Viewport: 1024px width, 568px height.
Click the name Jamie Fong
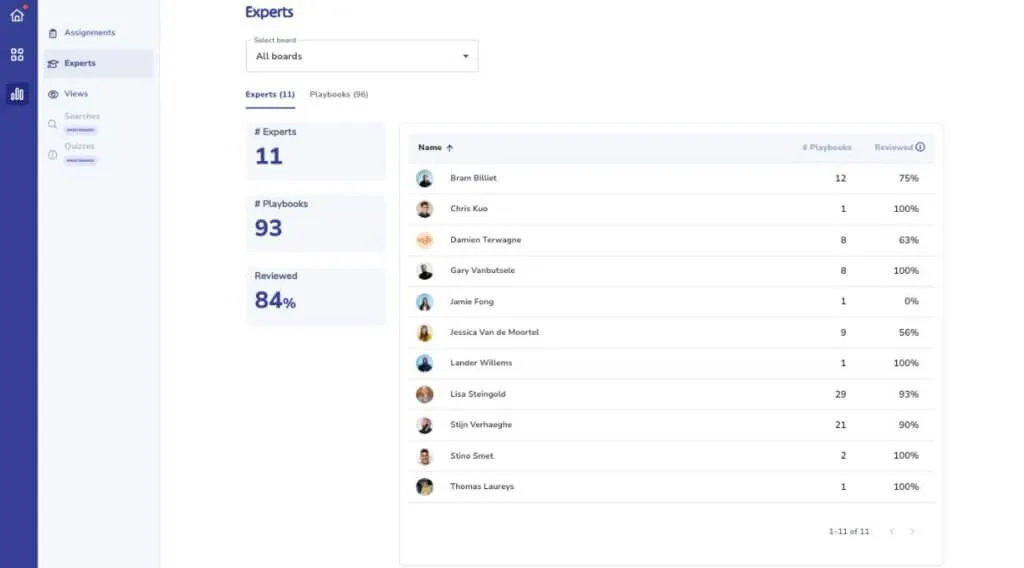(472, 302)
